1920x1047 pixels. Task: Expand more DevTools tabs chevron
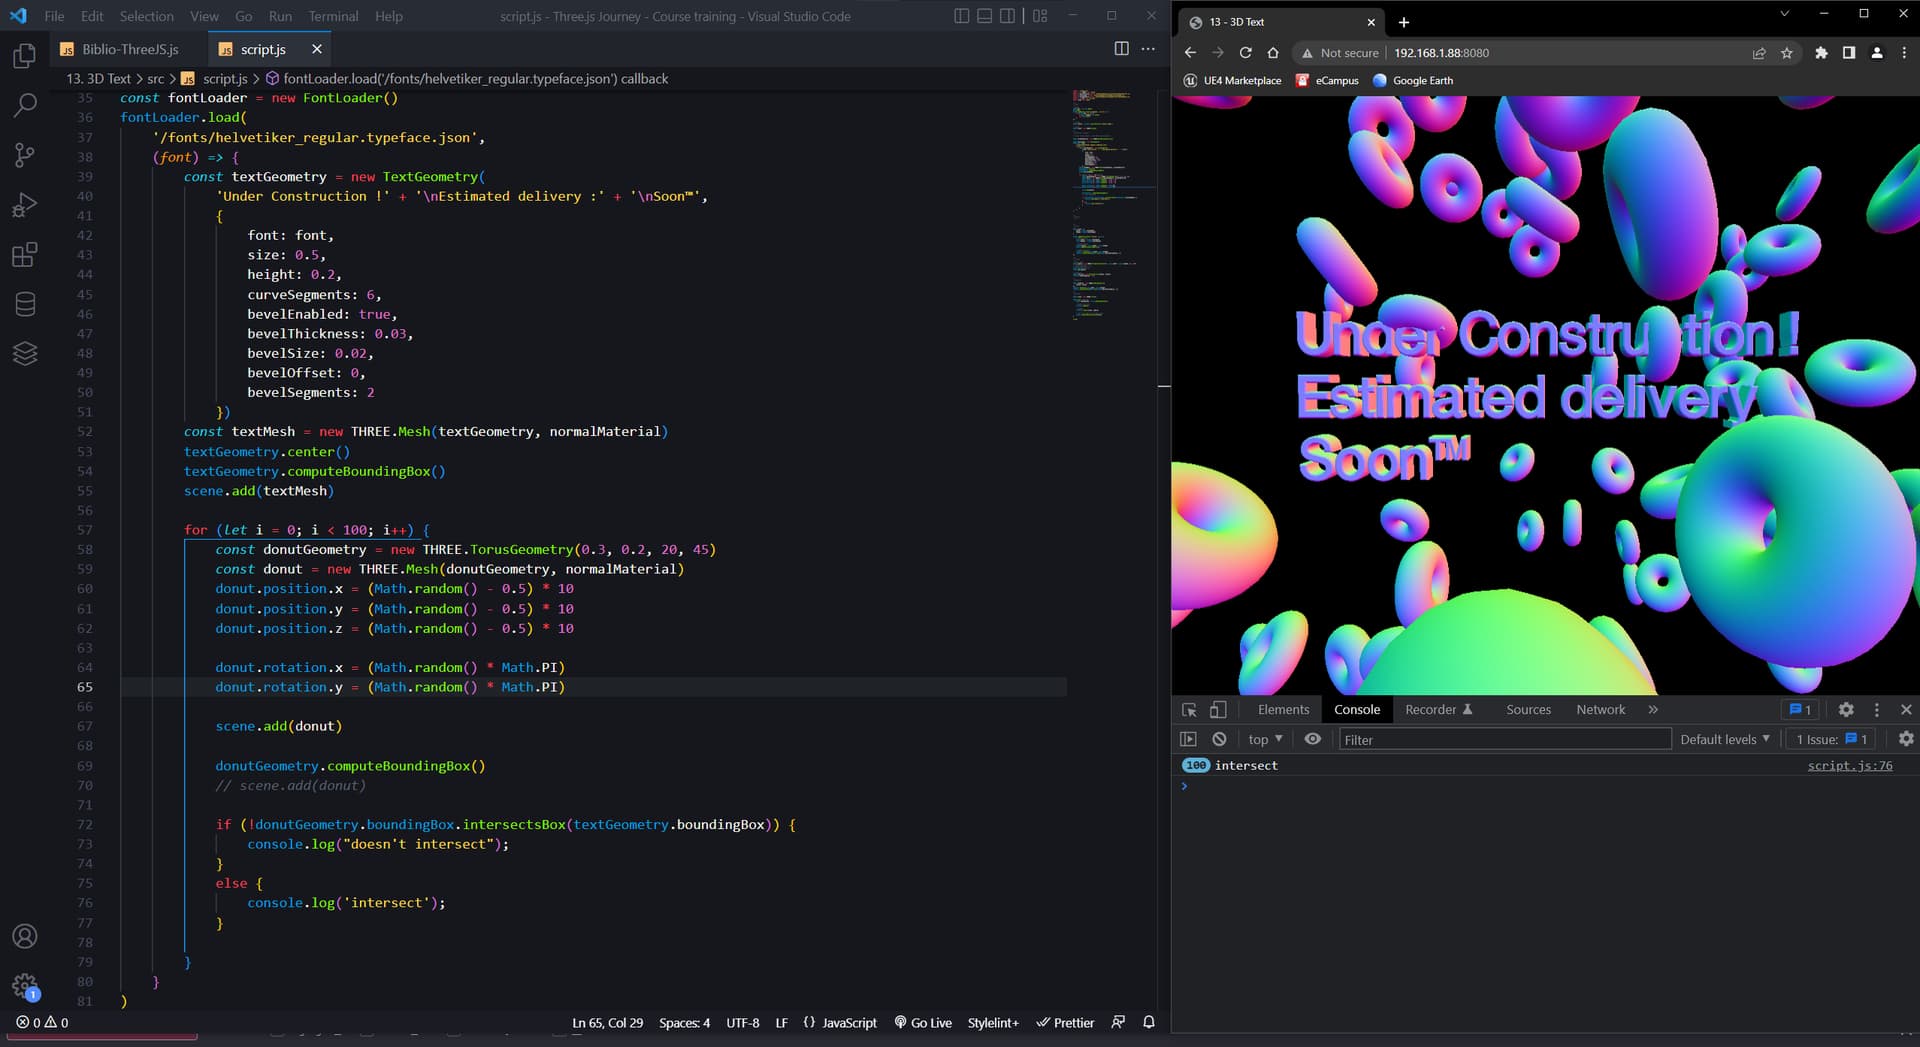(1653, 709)
